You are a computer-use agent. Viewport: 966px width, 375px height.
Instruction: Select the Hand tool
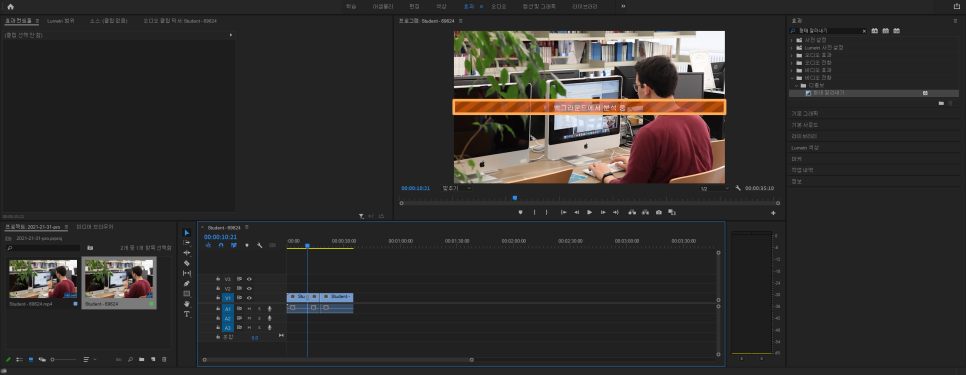(x=187, y=304)
